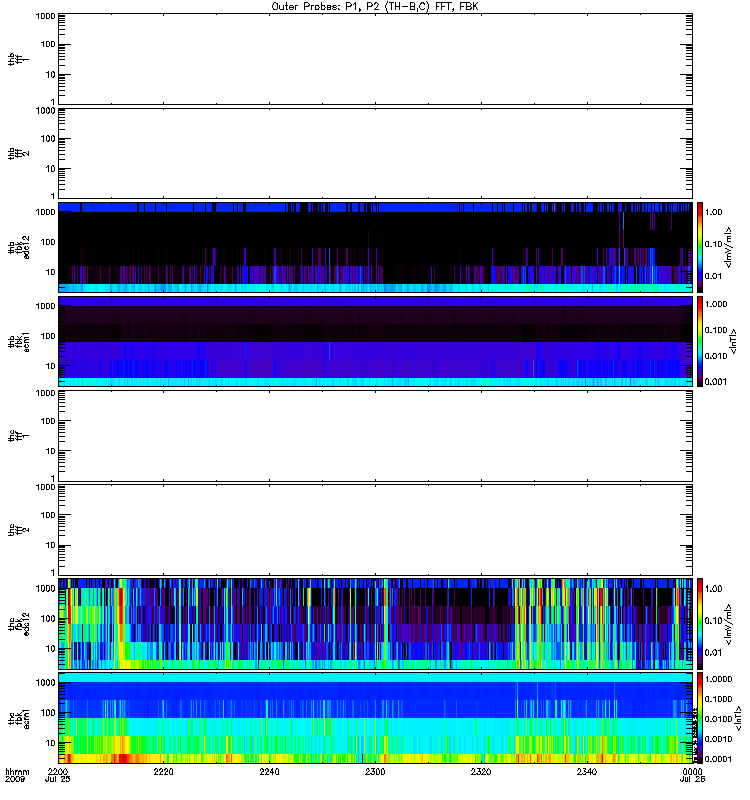
Task: Click the 'Jul 26' date label
Action: tap(692, 780)
